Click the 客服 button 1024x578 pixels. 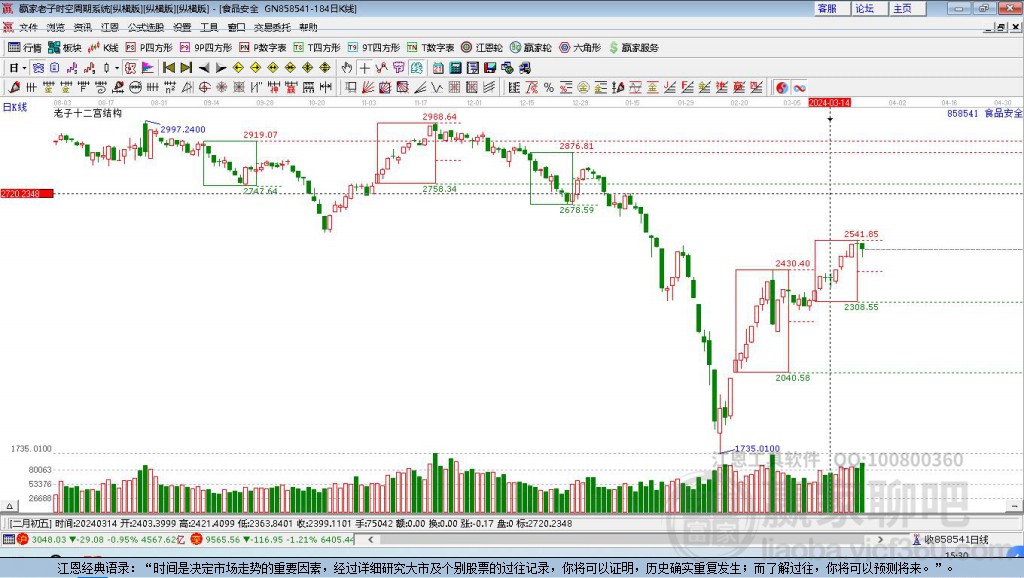pyautogui.click(x=831, y=8)
